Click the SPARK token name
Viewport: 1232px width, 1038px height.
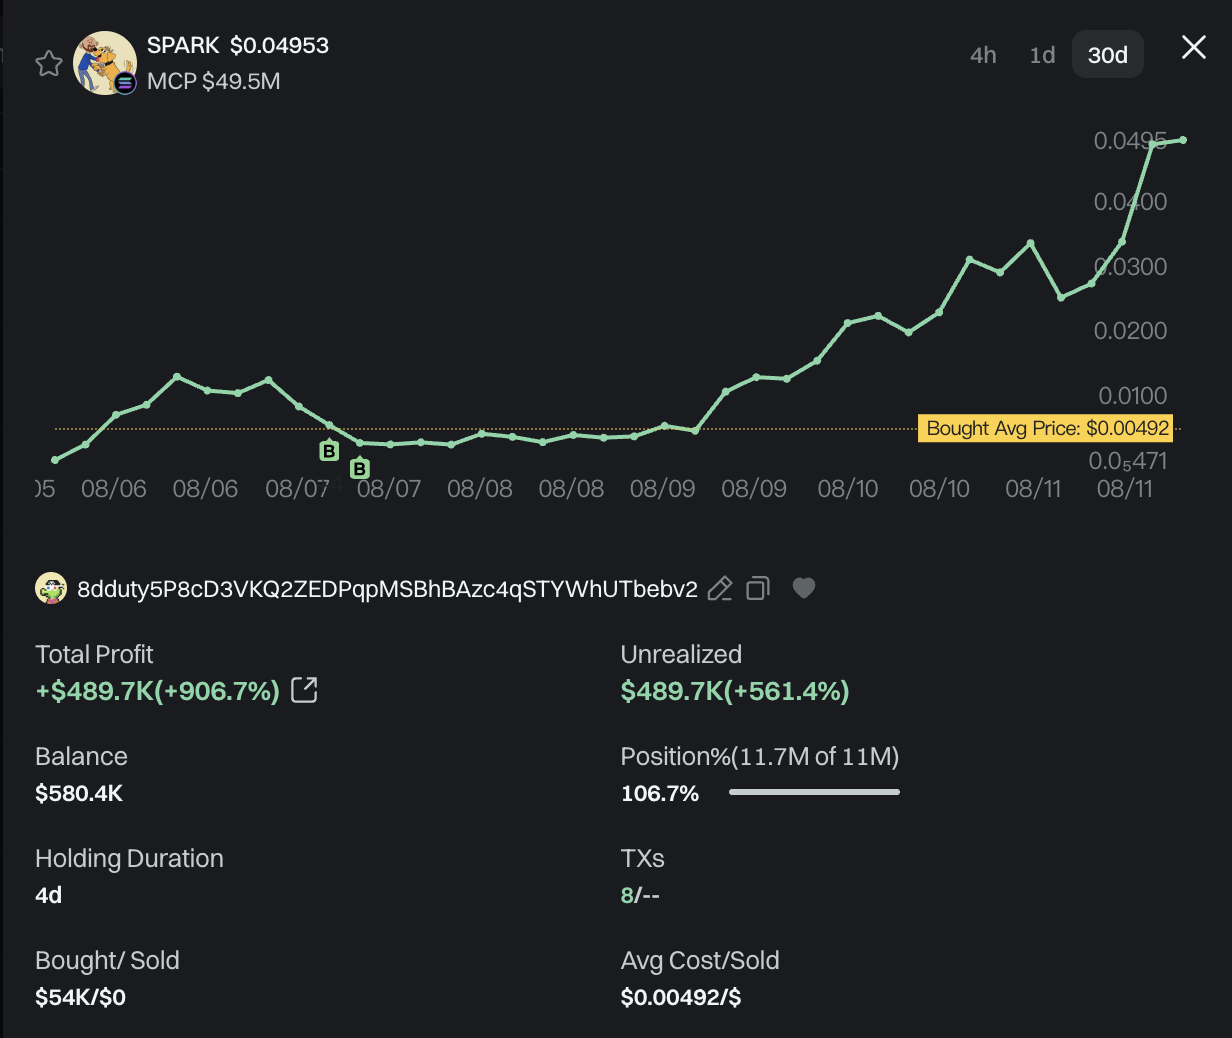[x=183, y=45]
